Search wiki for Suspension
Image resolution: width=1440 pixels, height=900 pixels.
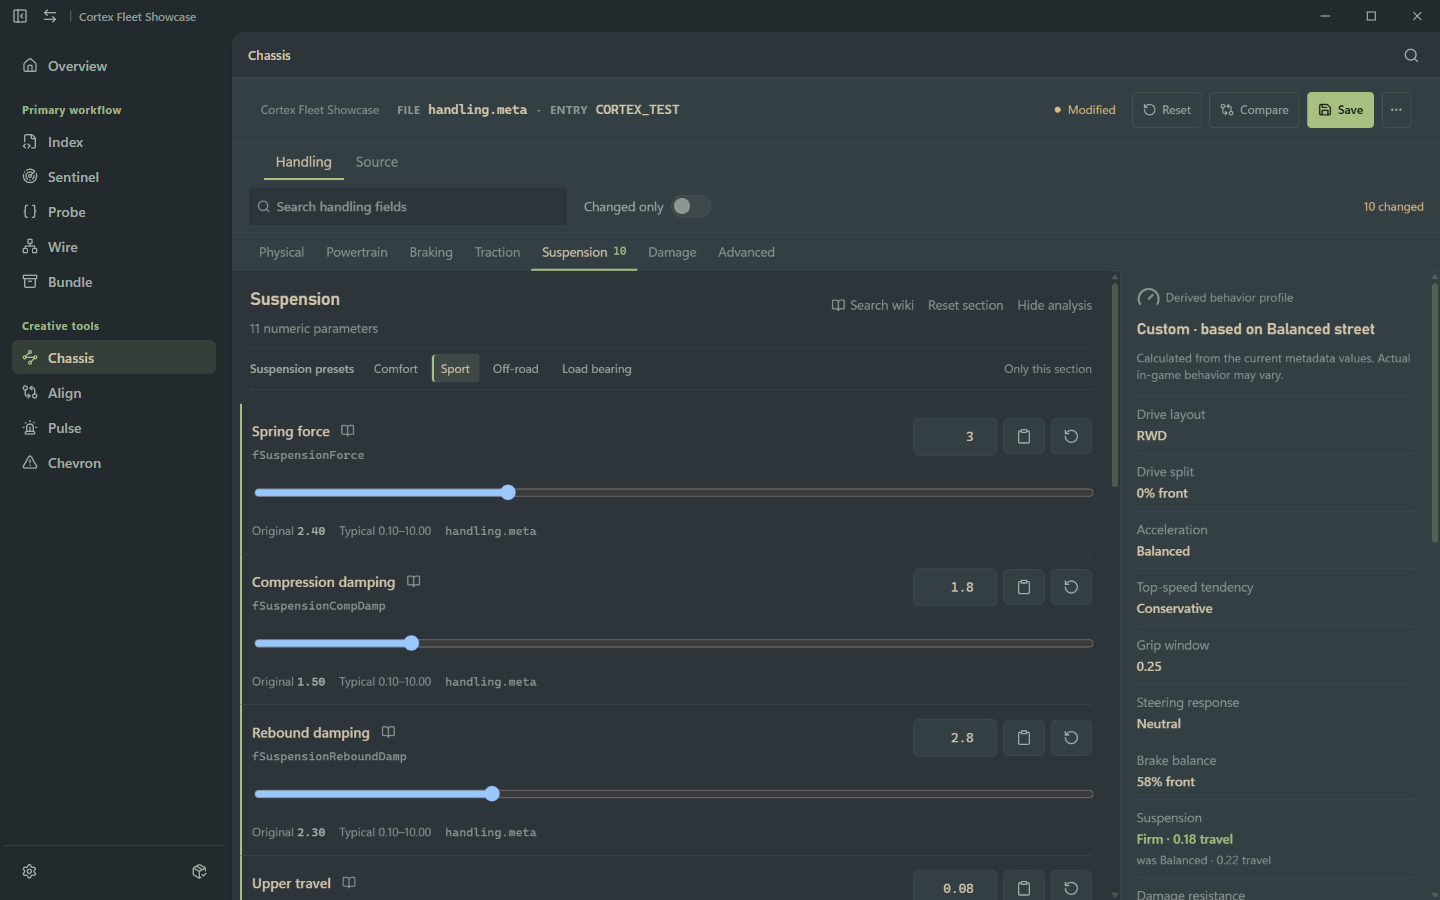tap(873, 305)
